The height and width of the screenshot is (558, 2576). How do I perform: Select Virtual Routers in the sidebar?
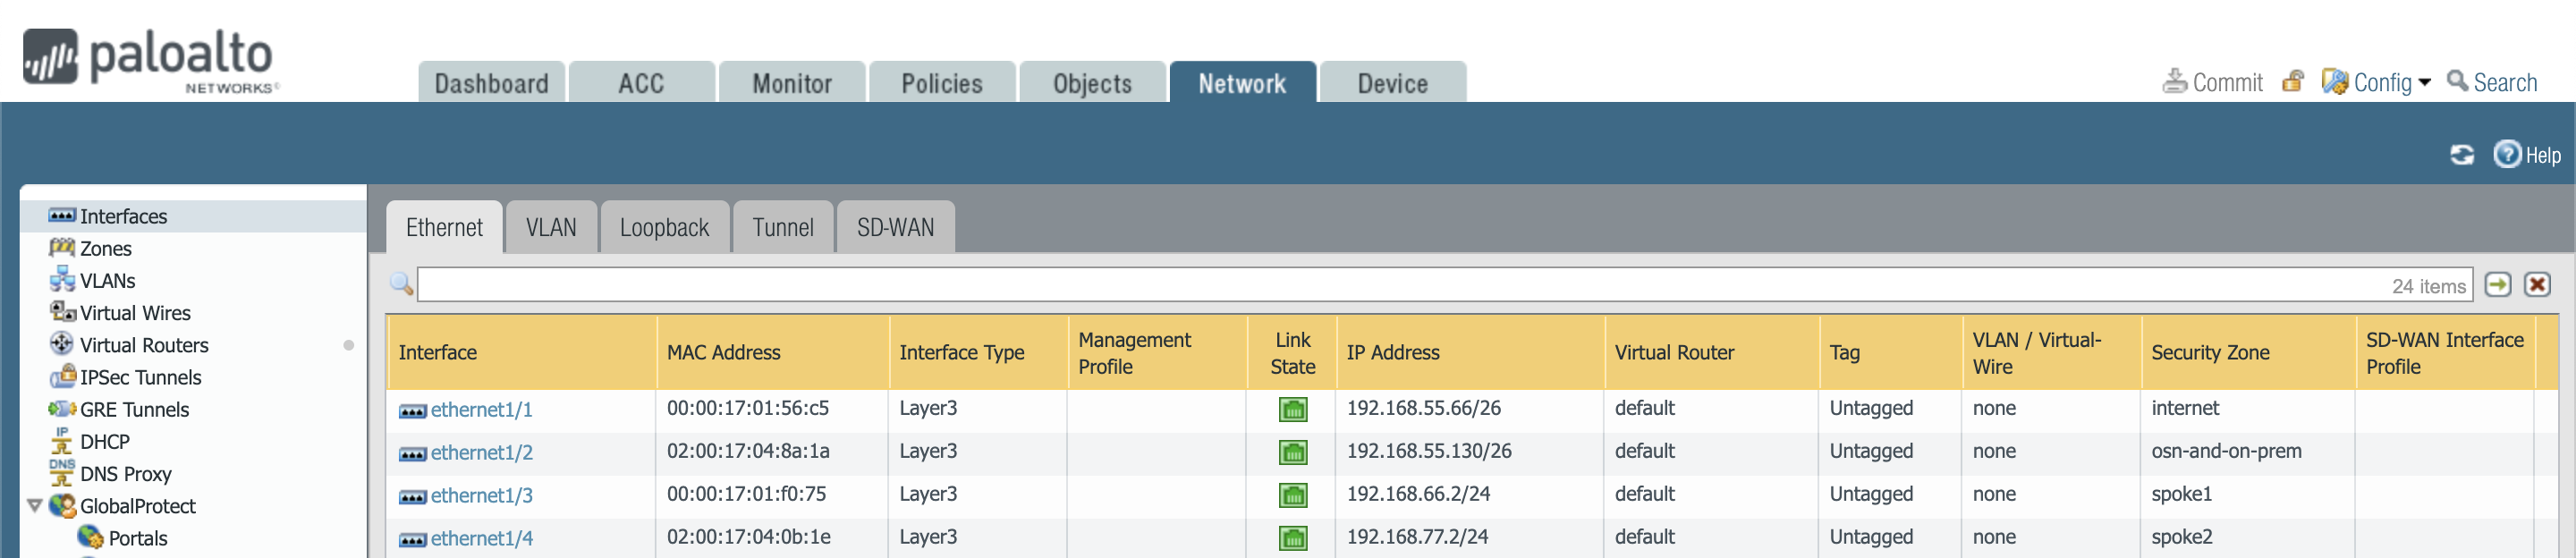click(x=144, y=345)
